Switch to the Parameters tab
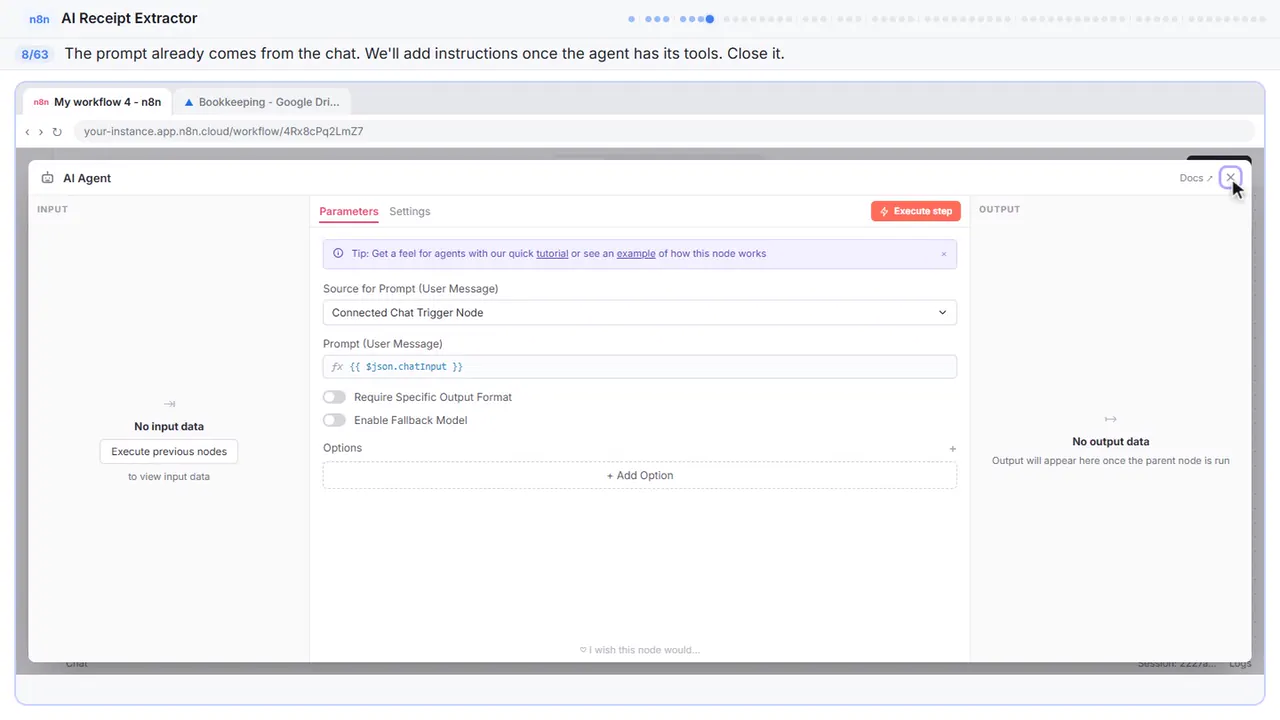Viewport: 1280px width, 720px height. (x=349, y=212)
